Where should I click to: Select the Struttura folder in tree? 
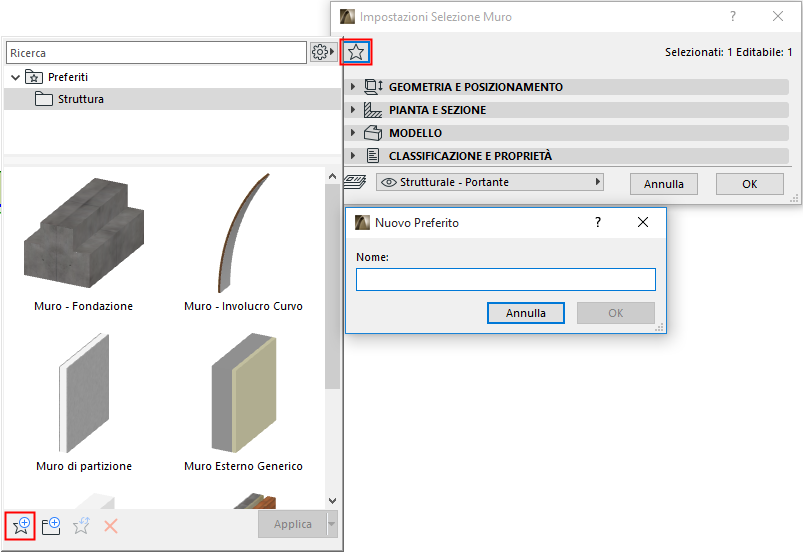coord(172,99)
